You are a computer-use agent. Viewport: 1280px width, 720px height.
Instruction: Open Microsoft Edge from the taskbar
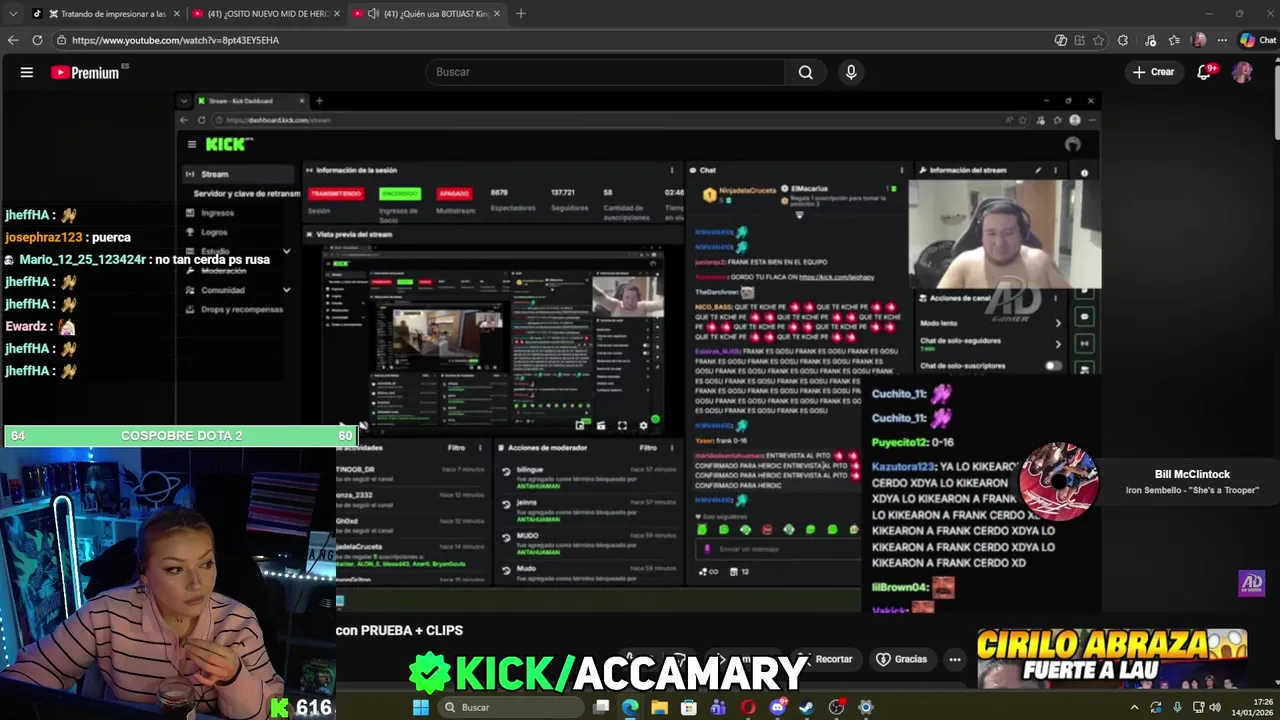pos(630,707)
